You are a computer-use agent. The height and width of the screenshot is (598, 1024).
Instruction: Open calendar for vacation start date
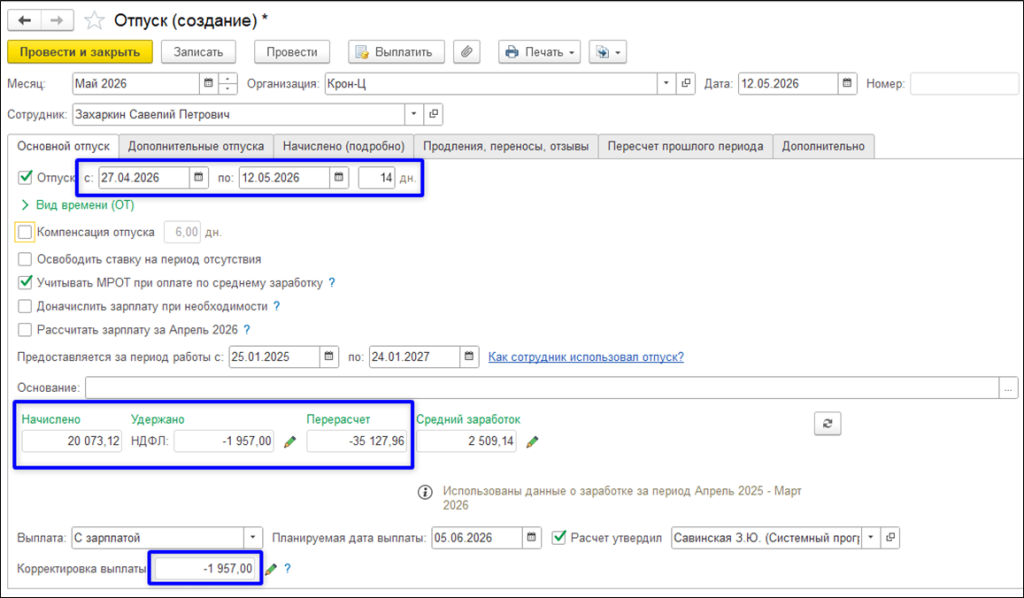[199, 178]
